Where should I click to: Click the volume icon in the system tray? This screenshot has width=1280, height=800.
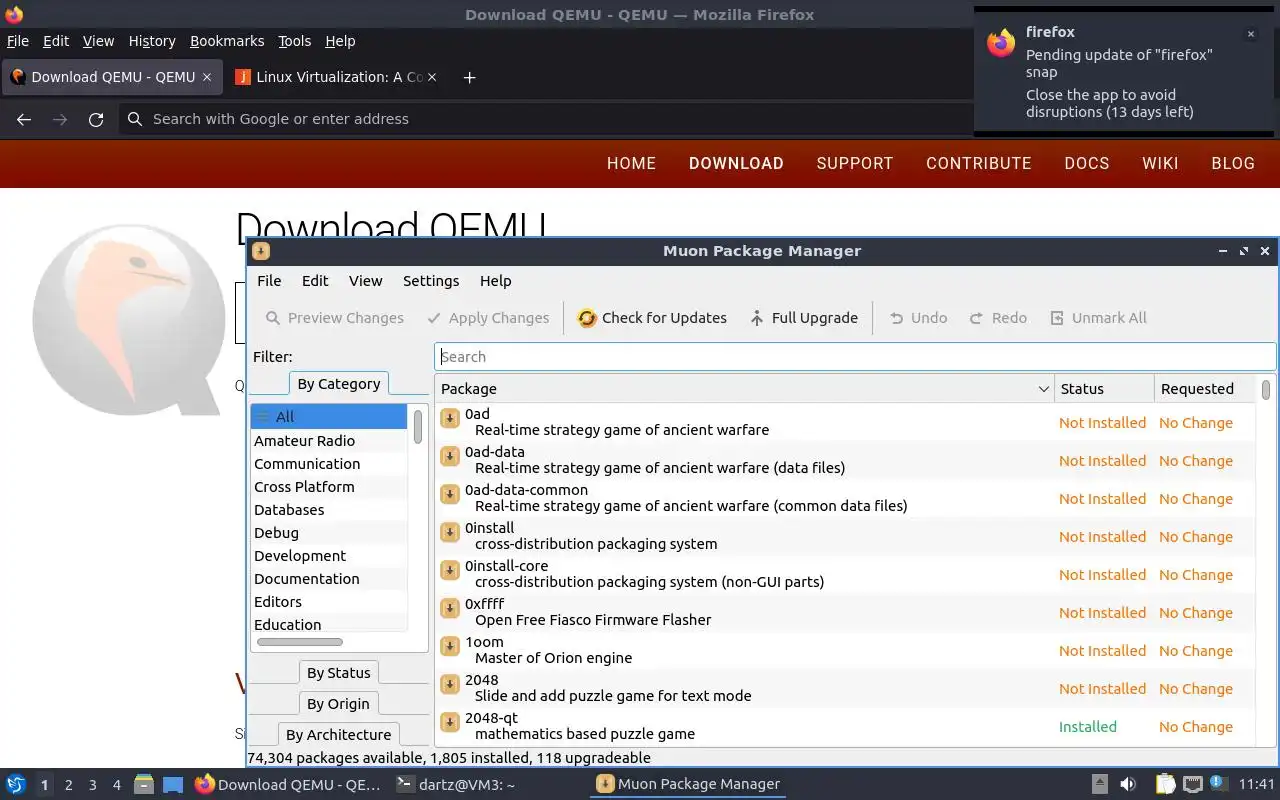1127,784
